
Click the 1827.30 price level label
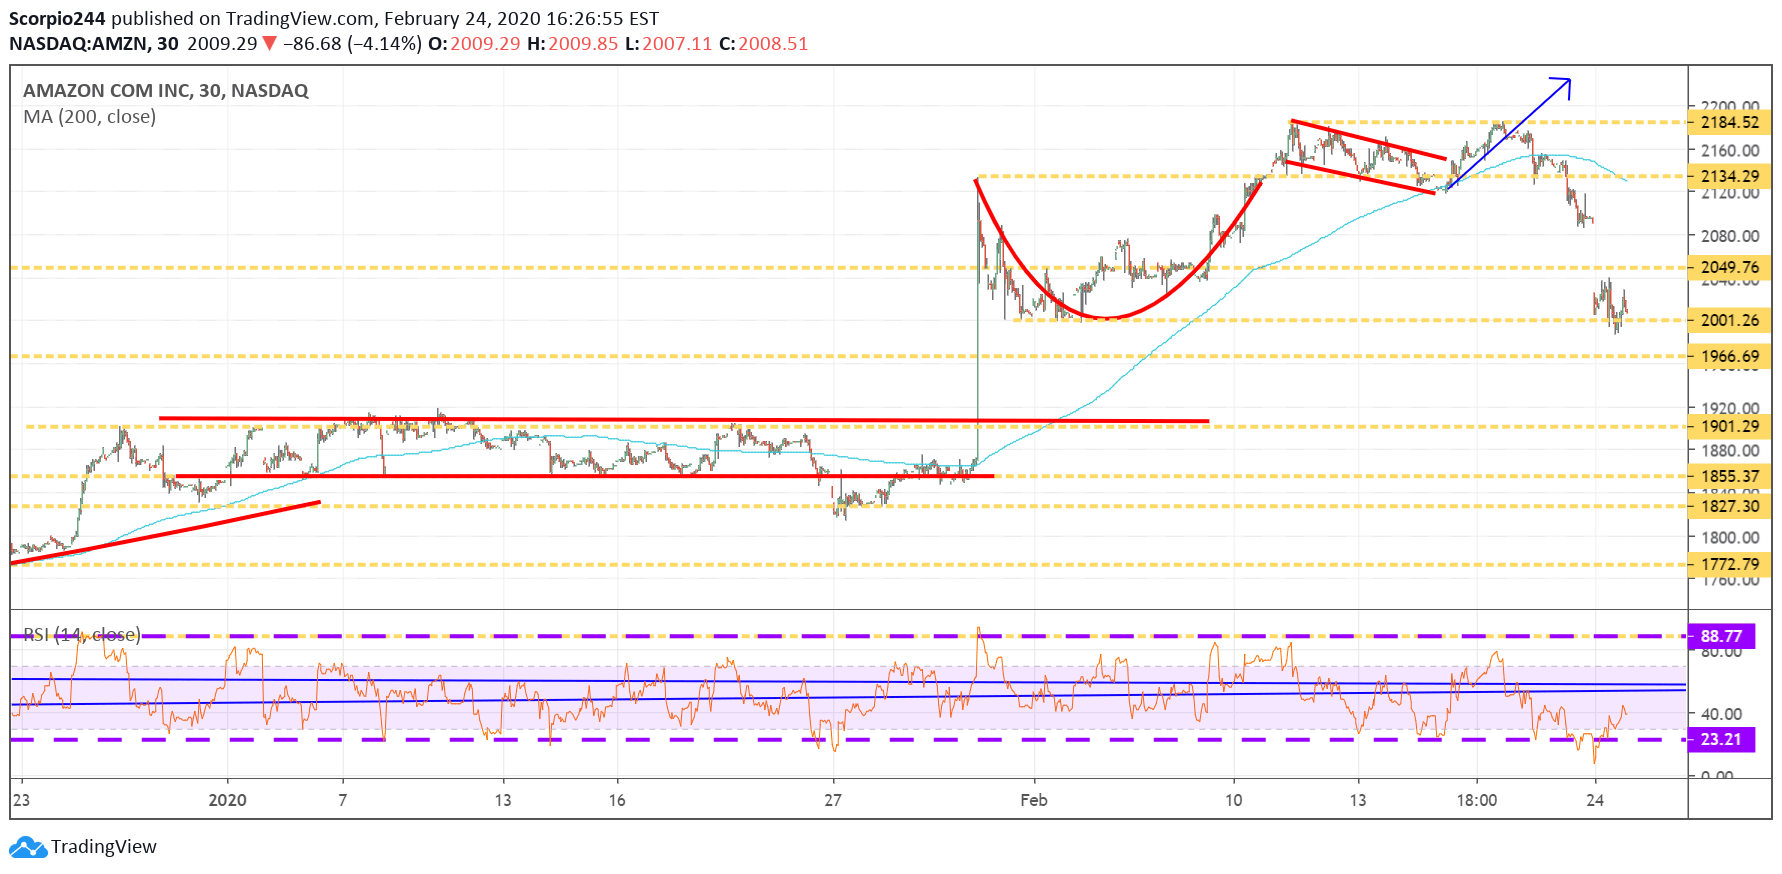(1729, 506)
